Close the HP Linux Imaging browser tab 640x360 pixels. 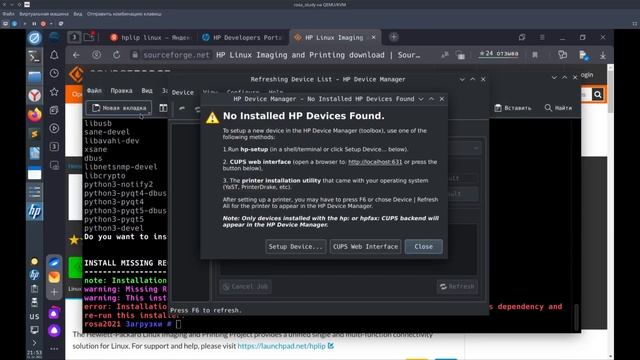tap(373, 37)
